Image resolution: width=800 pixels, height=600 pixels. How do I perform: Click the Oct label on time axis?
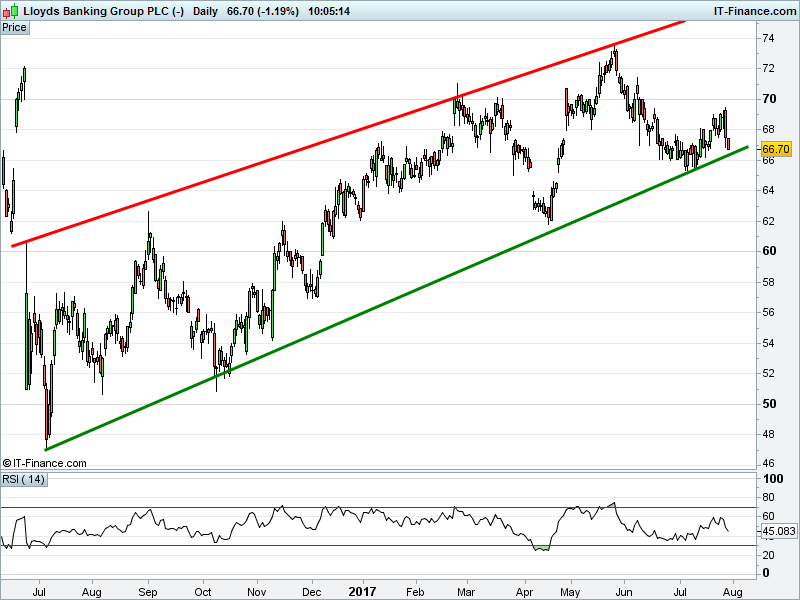pyautogui.click(x=203, y=592)
